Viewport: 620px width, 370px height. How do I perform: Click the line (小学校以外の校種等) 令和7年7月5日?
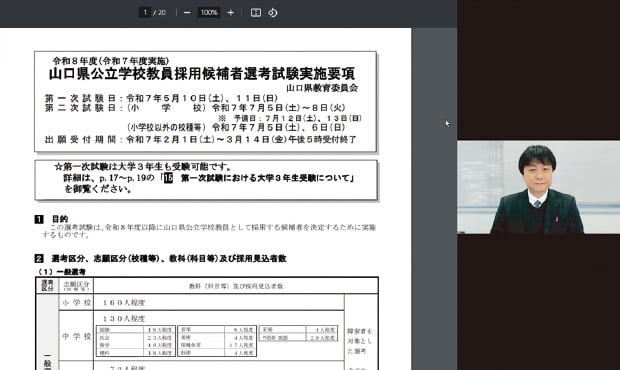[x=236, y=128]
